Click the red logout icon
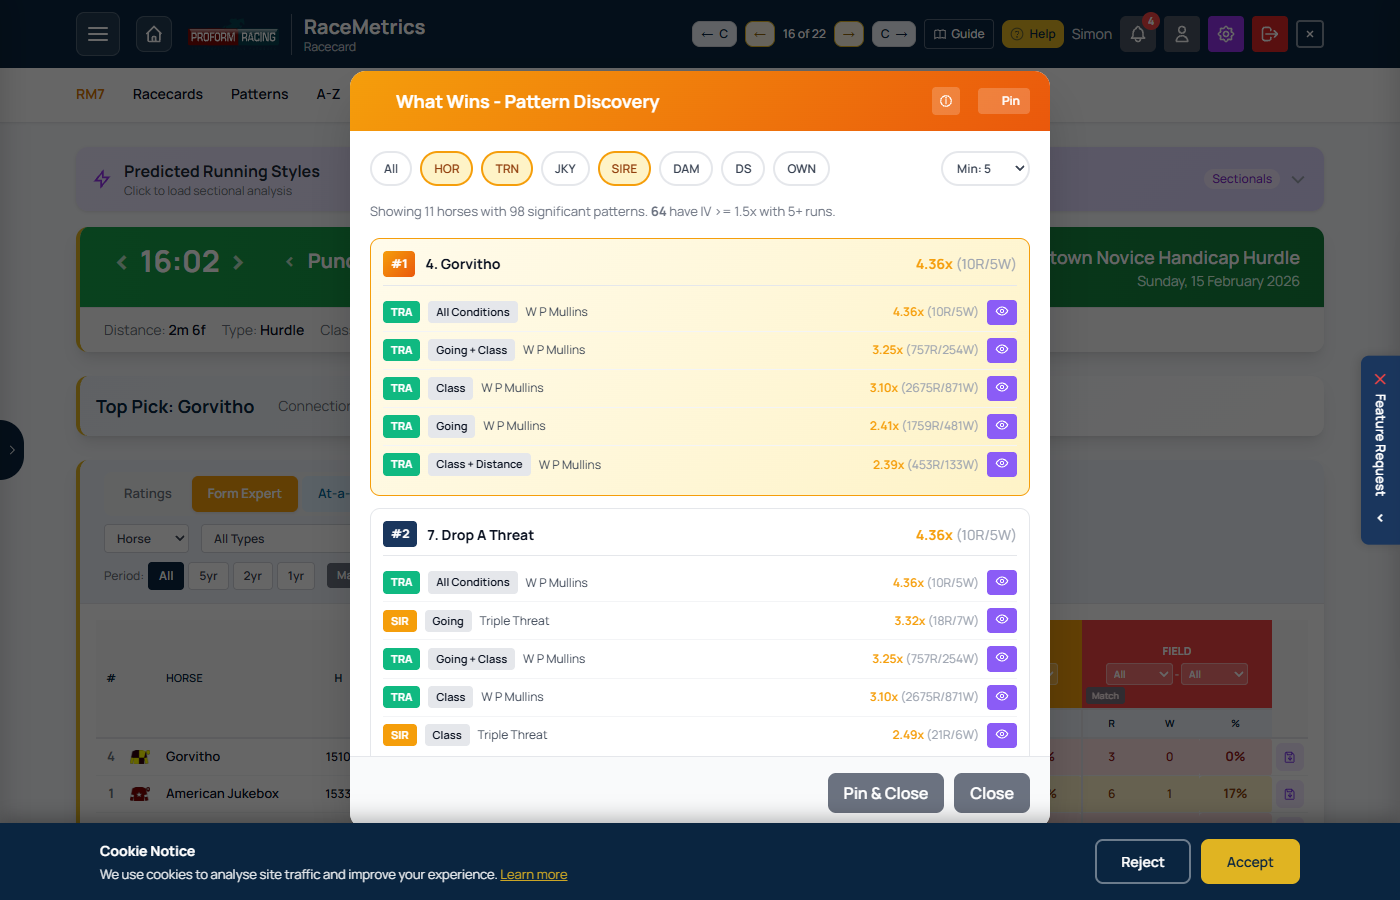The width and height of the screenshot is (1400, 900). (x=1269, y=33)
